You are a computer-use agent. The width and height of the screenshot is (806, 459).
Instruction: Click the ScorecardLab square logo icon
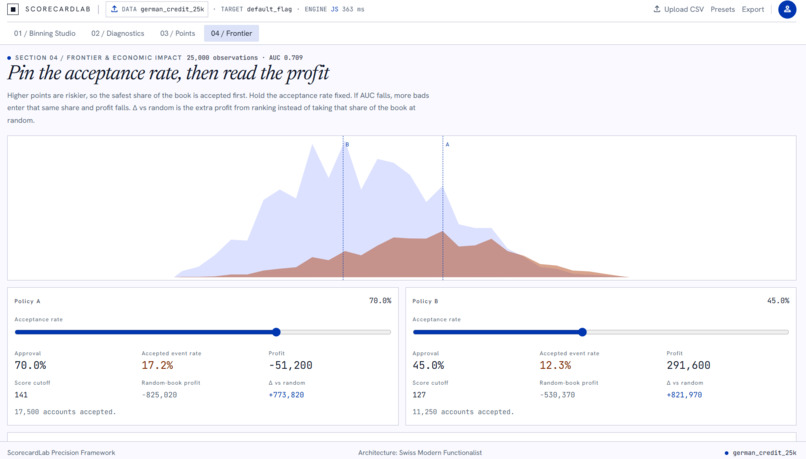[13, 9]
